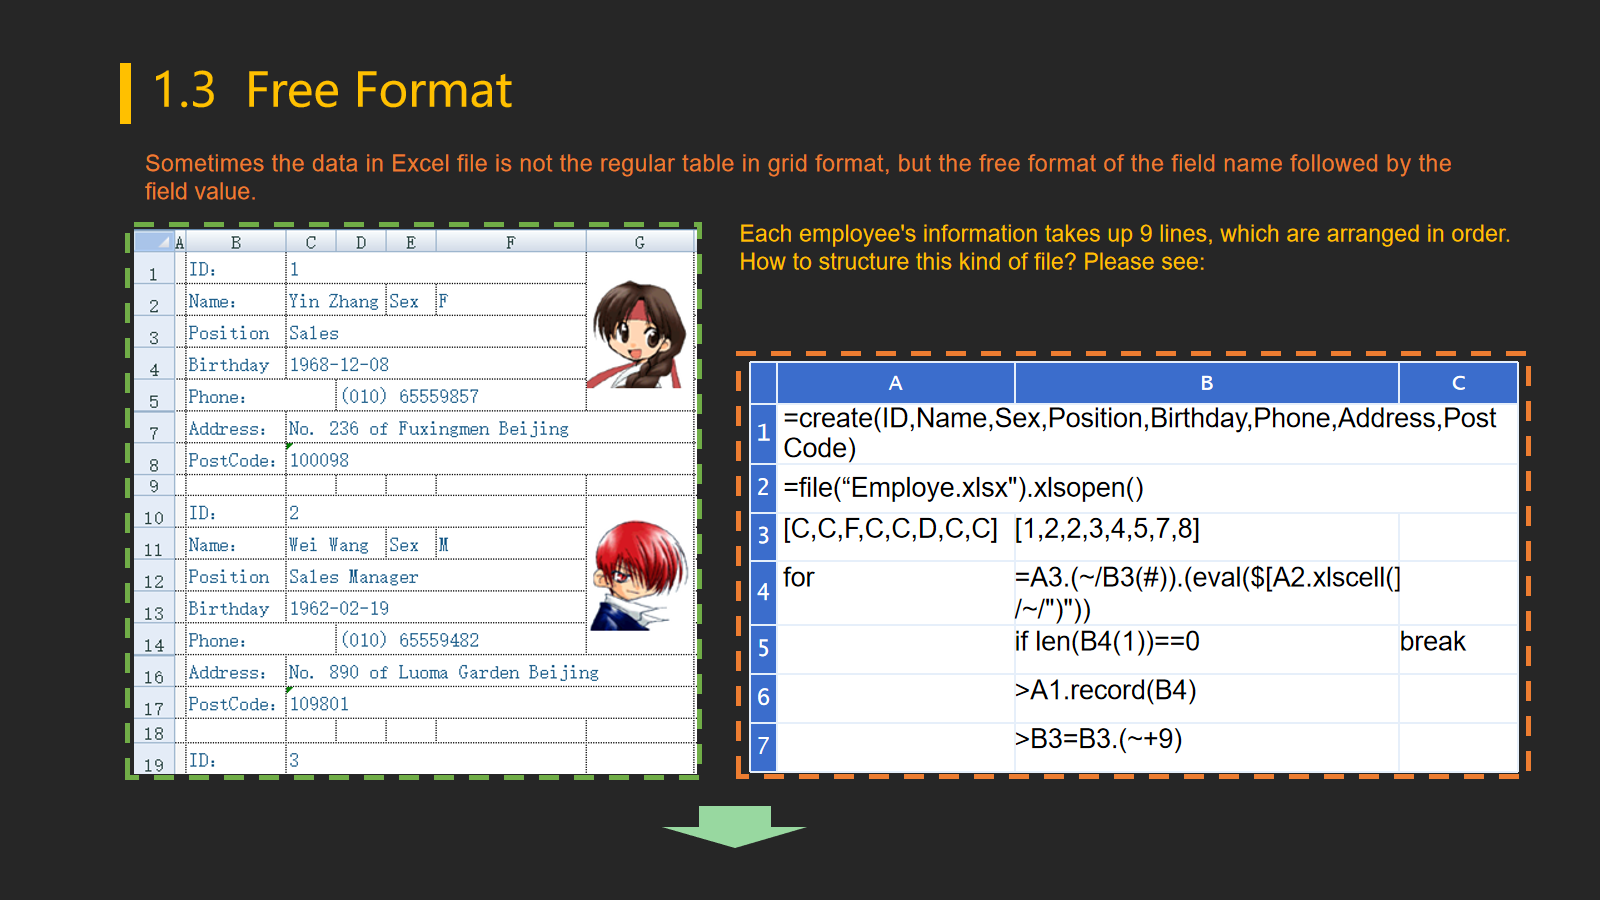The image size is (1600, 900).
Task: Select the Excel cell with name Yin Zhang
Action: click(334, 301)
